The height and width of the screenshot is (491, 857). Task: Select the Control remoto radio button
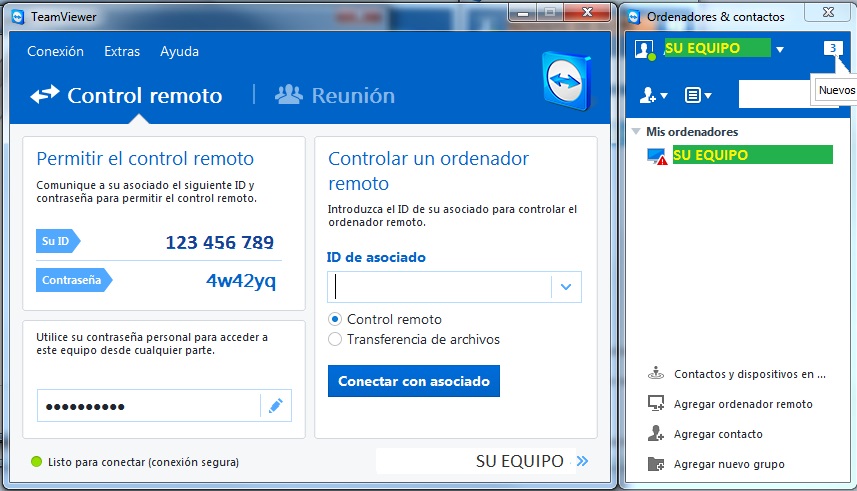click(335, 319)
